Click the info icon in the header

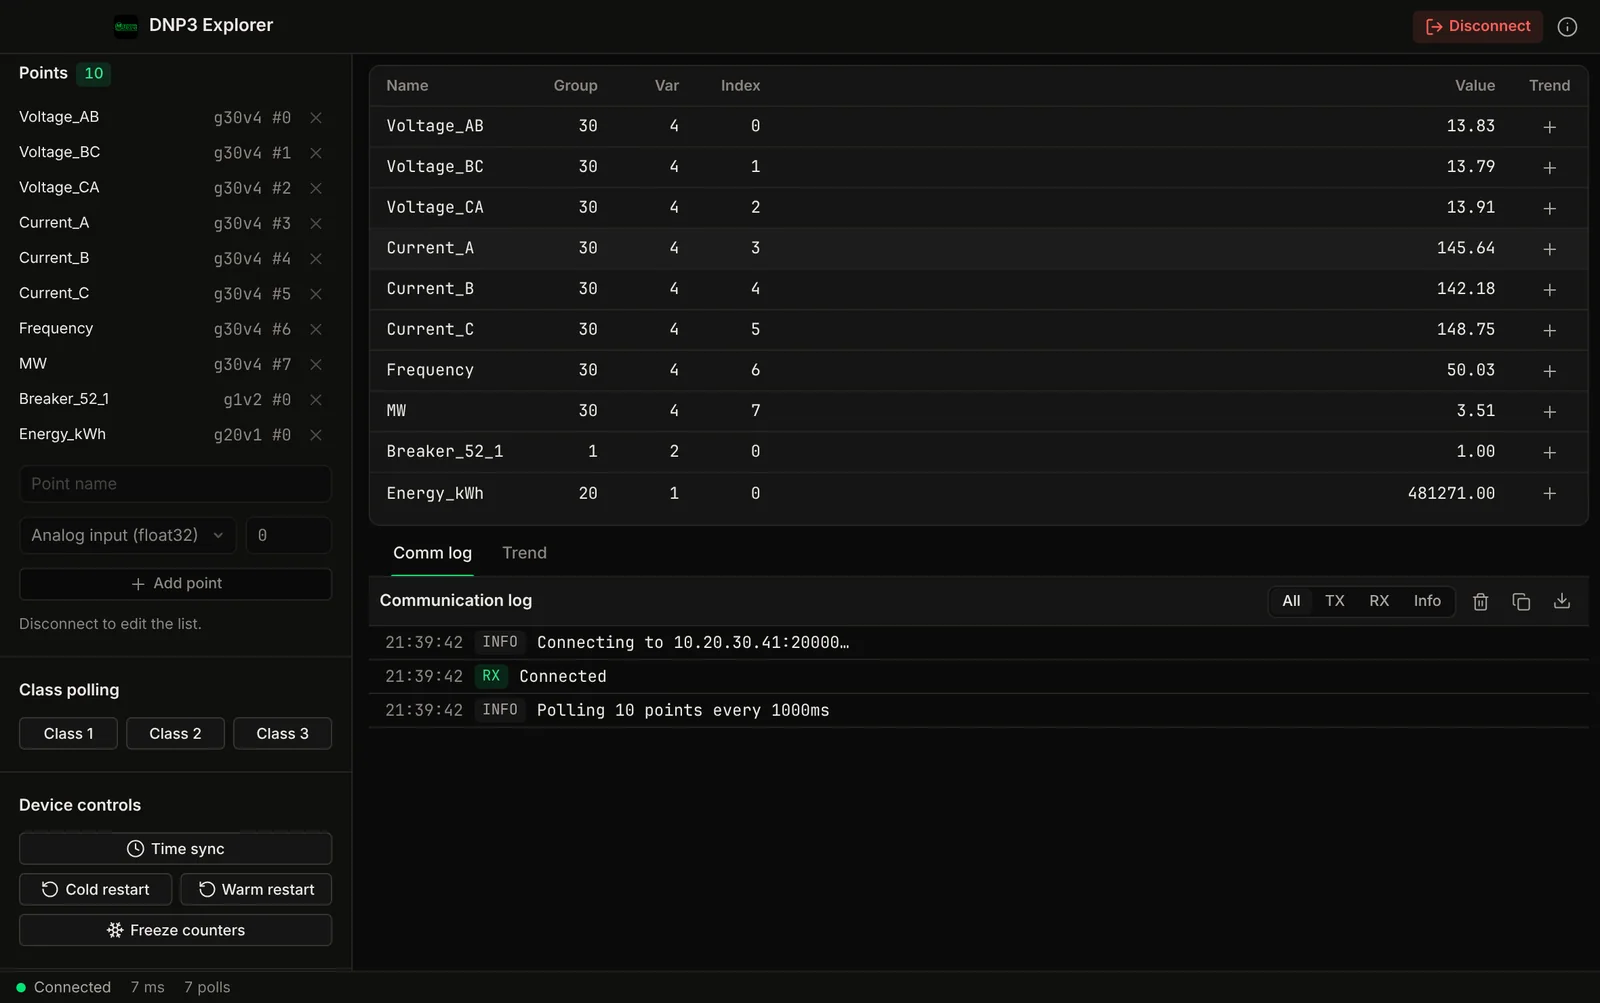tap(1567, 27)
